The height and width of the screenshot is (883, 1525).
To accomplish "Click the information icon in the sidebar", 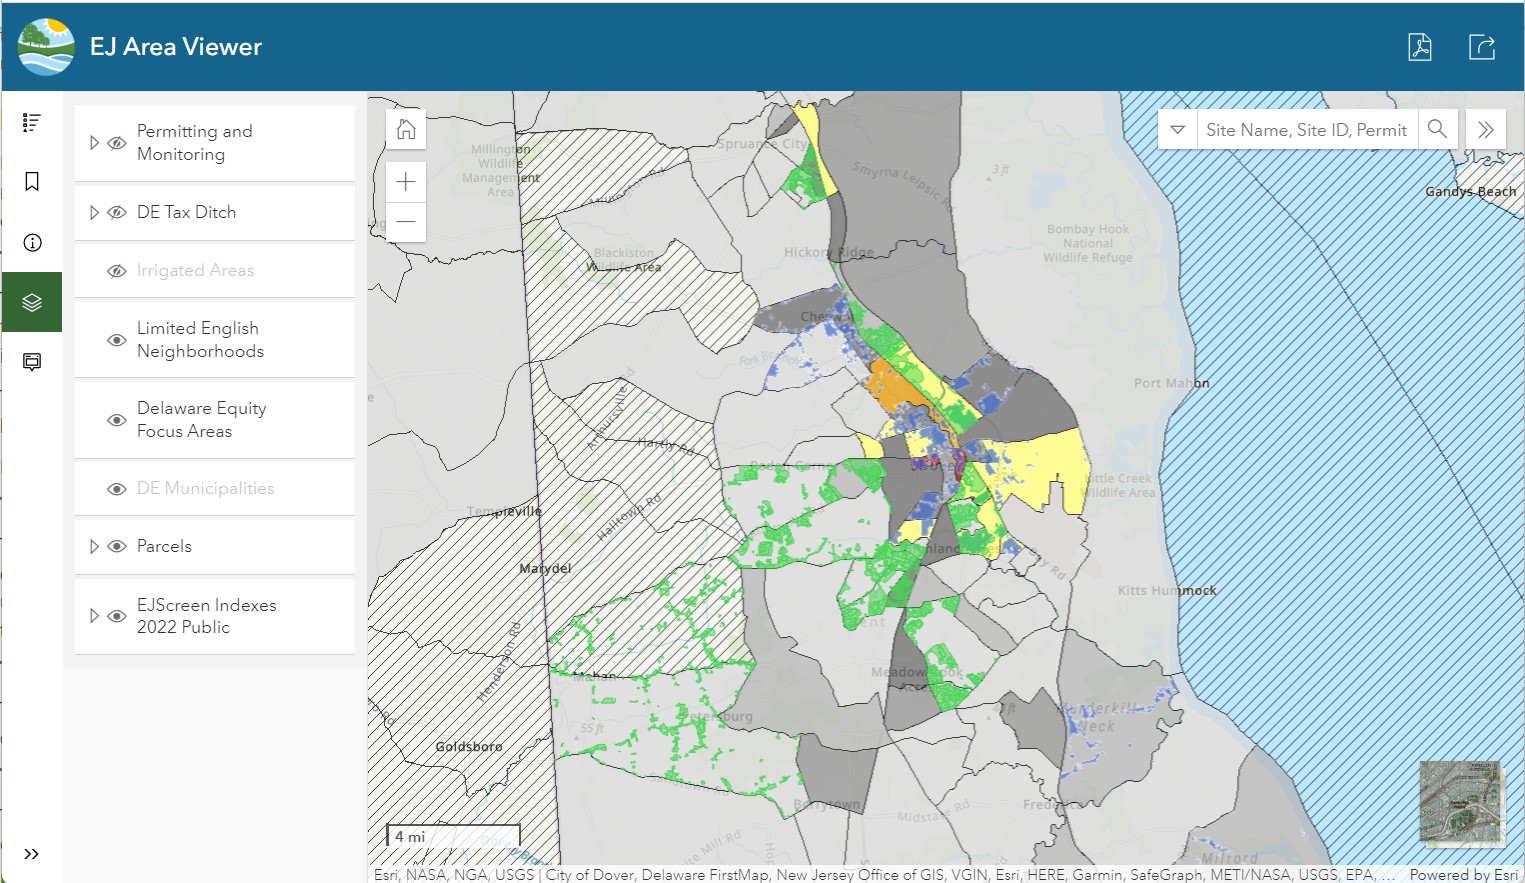I will click(x=31, y=242).
